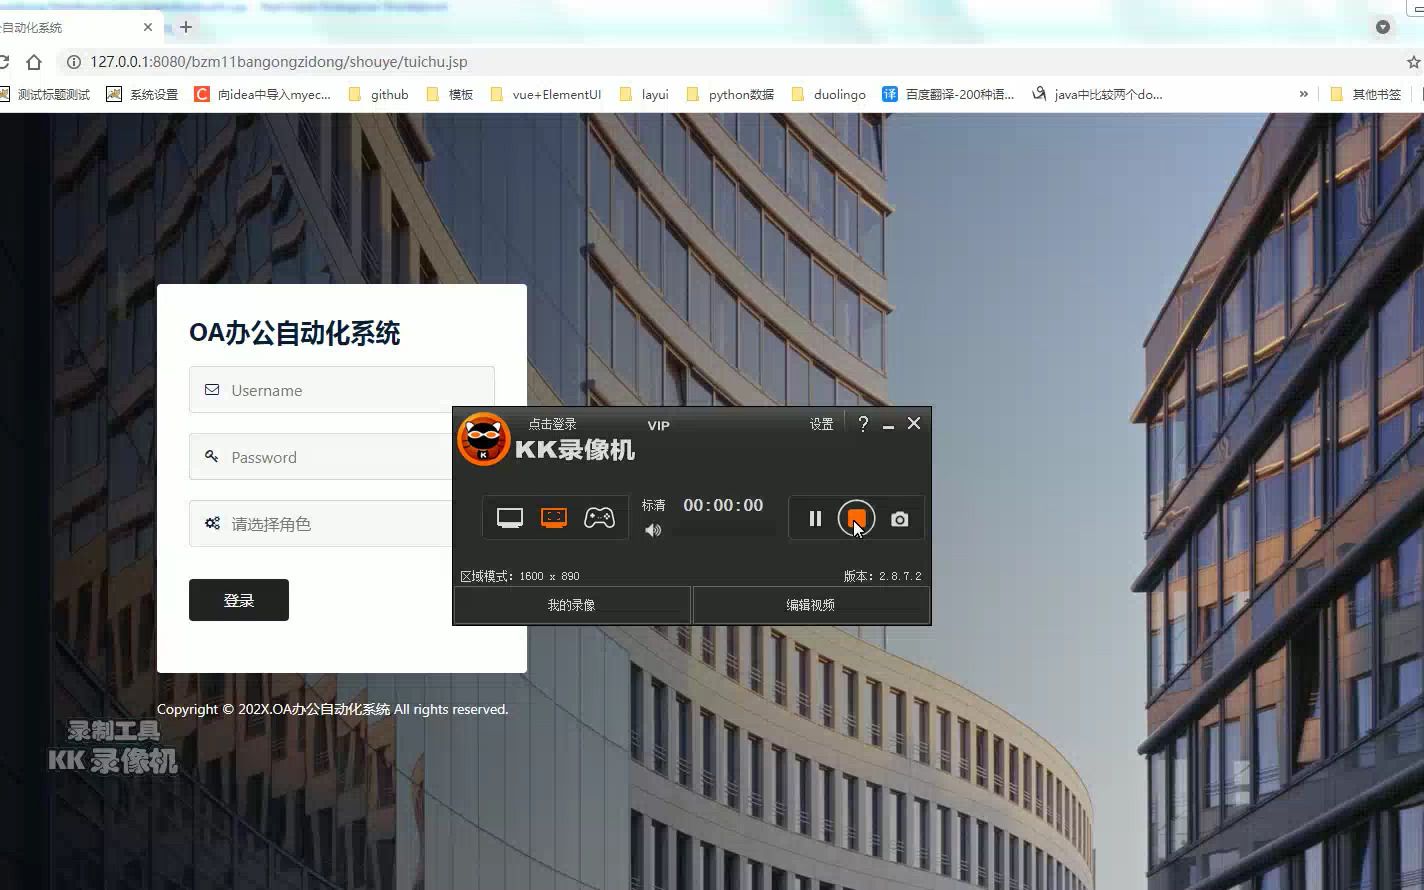The width and height of the screenshot is (1424, 890).
Task: Open python数据 bookmark folder
Action: tap(731, 94)
